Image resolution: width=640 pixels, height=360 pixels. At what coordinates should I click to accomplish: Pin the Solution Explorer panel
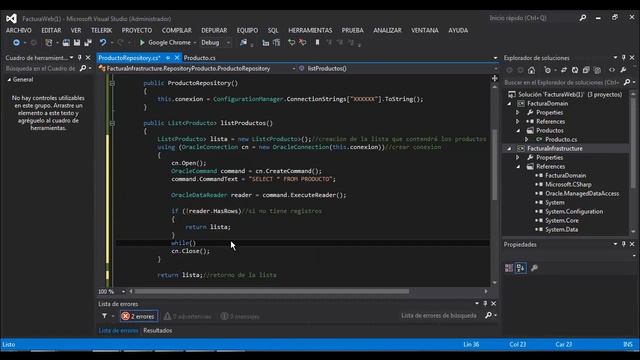coord(624,58)
